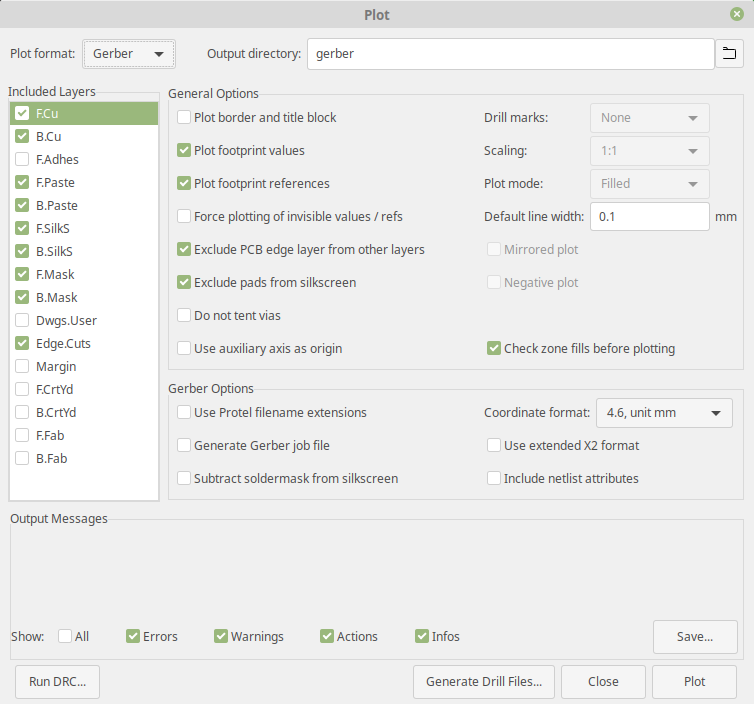Open Run DRC dialog

(x=58, y=682)
